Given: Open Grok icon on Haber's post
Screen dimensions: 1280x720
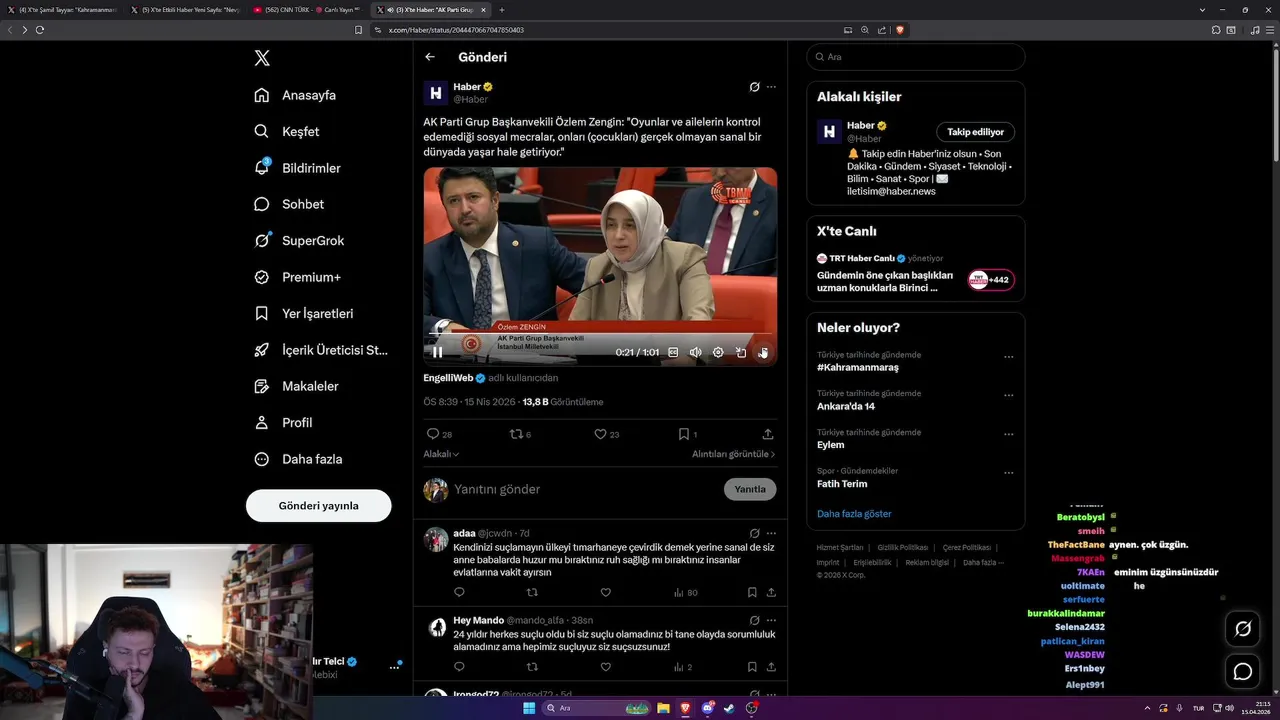Looking at the screenshot, I should [x=754, y=87].
